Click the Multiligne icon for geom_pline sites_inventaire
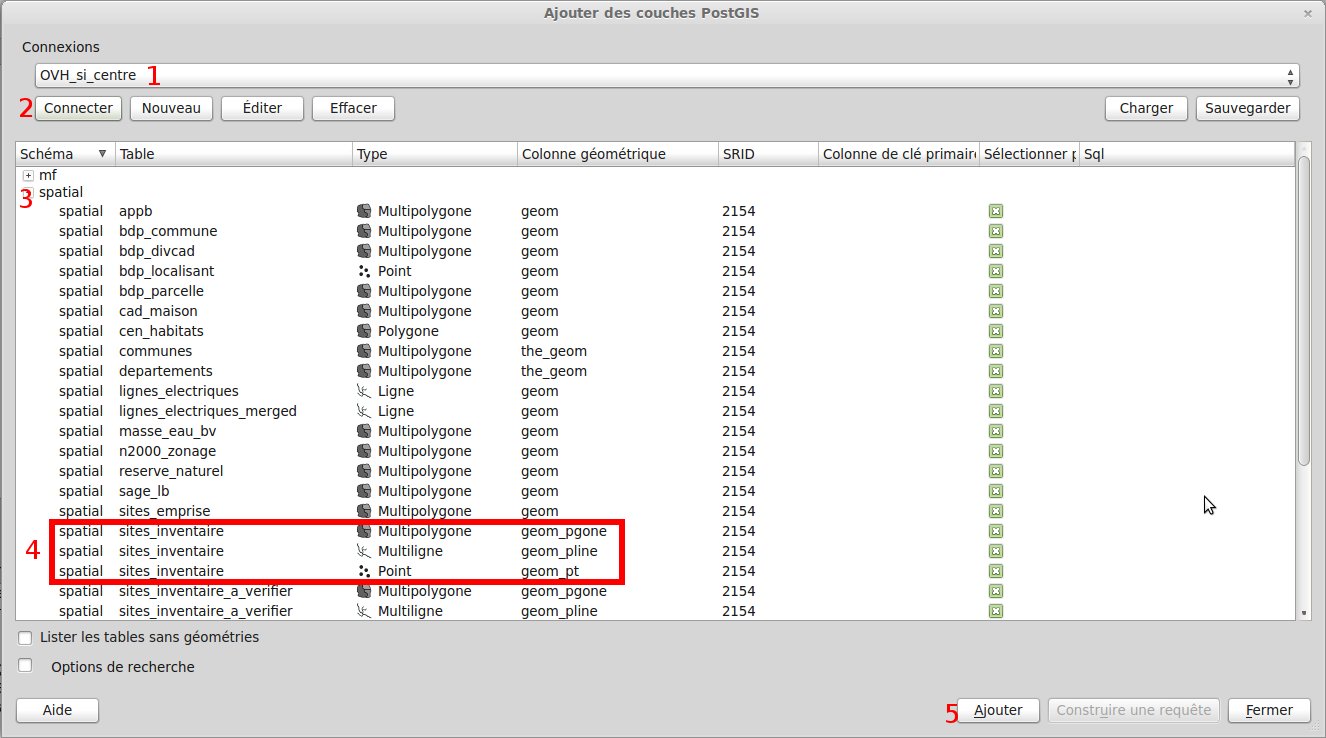The image size is (1326, 738). (364, 551)
